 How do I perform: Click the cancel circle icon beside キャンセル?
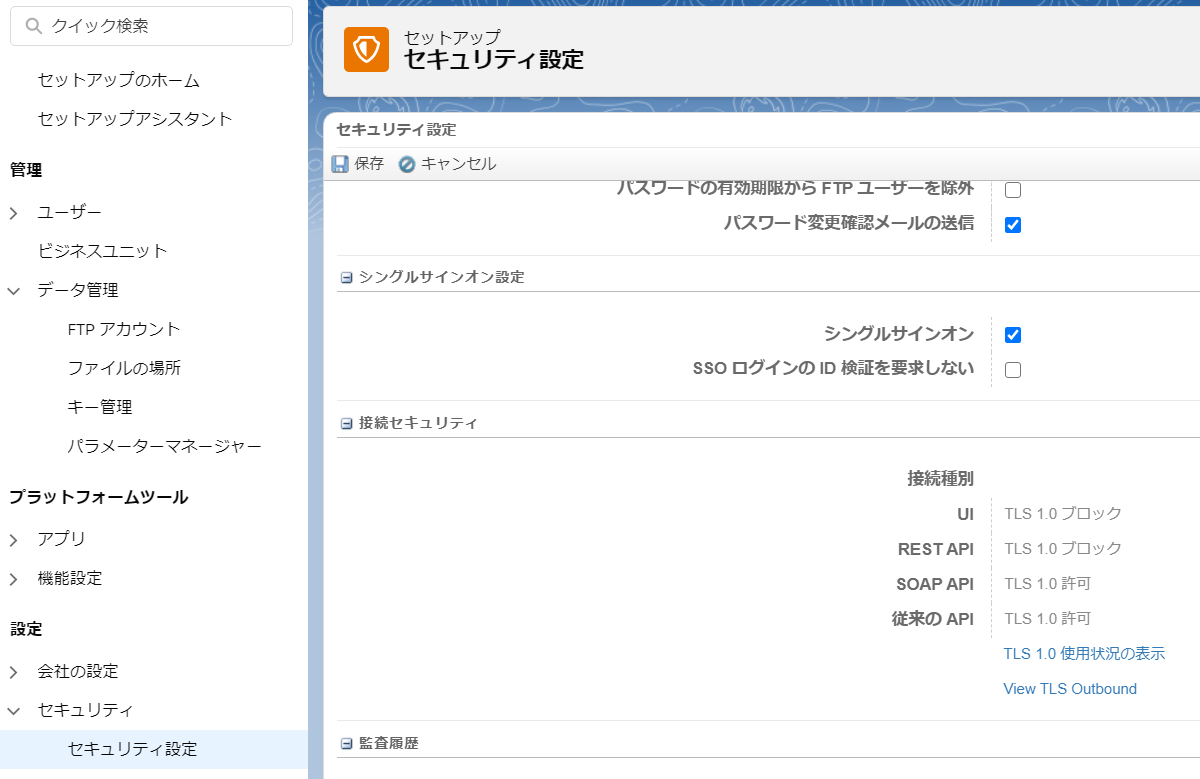click(407, 163)
